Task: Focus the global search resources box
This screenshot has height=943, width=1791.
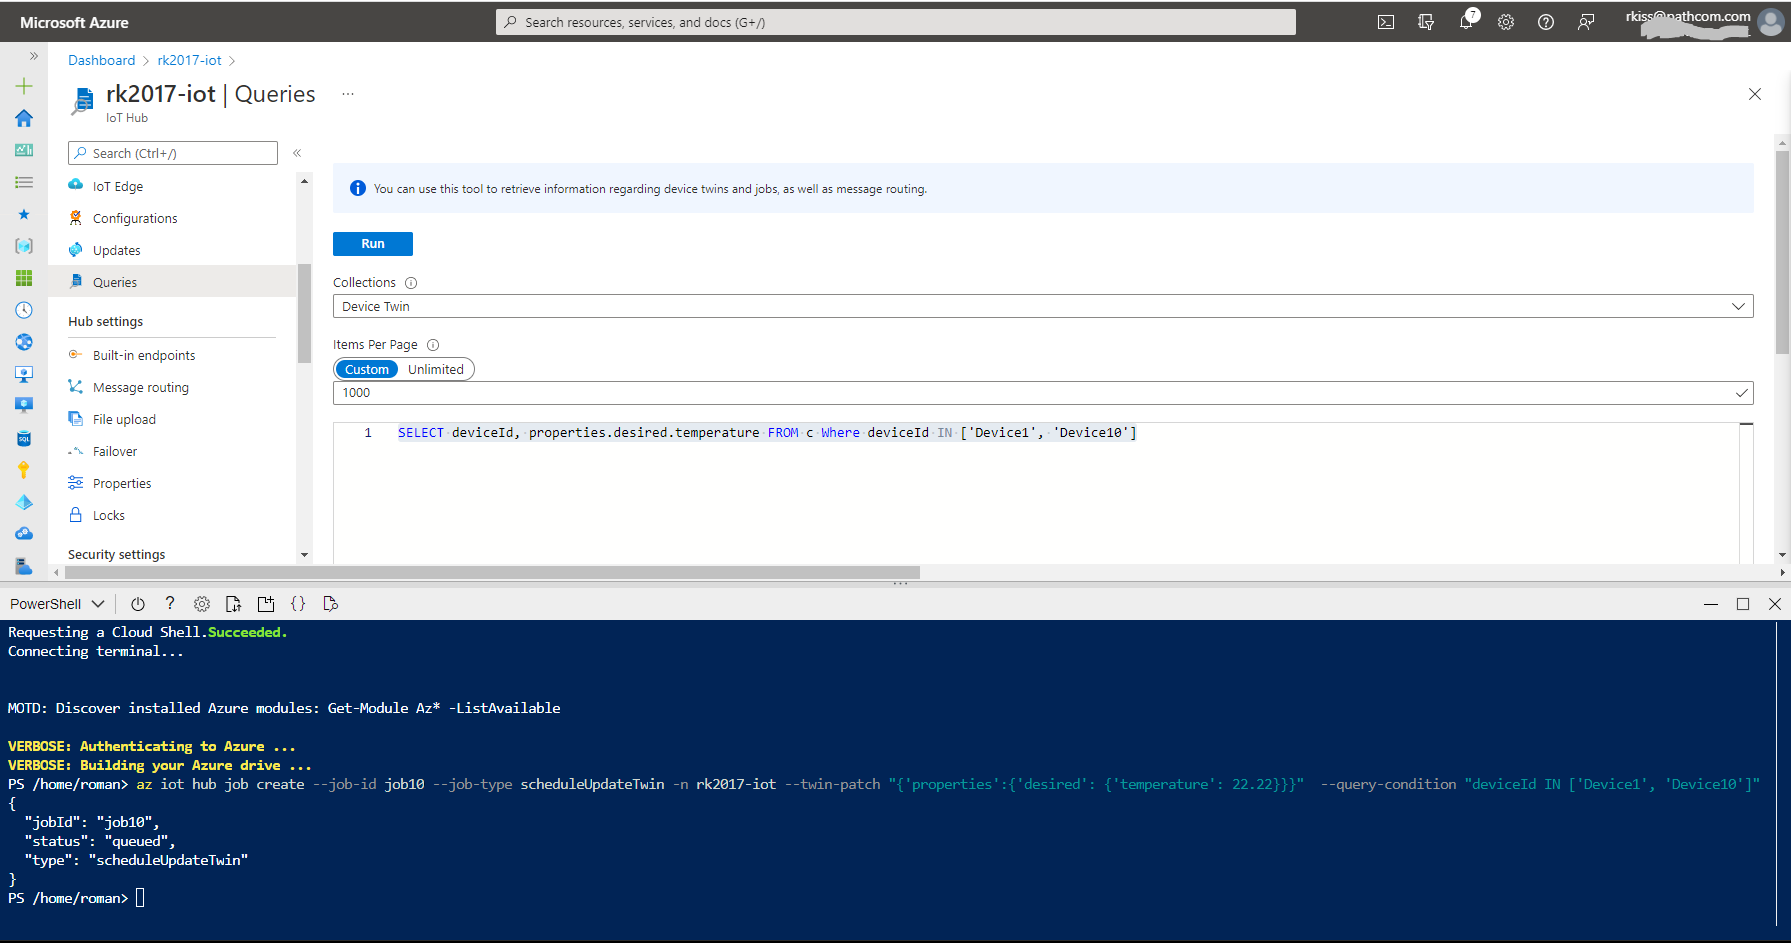Action: click(896, 22)
